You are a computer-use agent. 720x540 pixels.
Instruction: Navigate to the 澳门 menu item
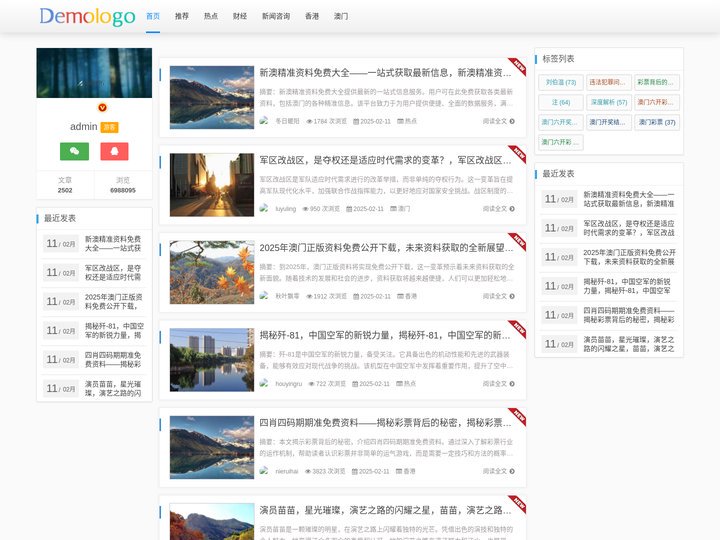[x=341, y=16]
